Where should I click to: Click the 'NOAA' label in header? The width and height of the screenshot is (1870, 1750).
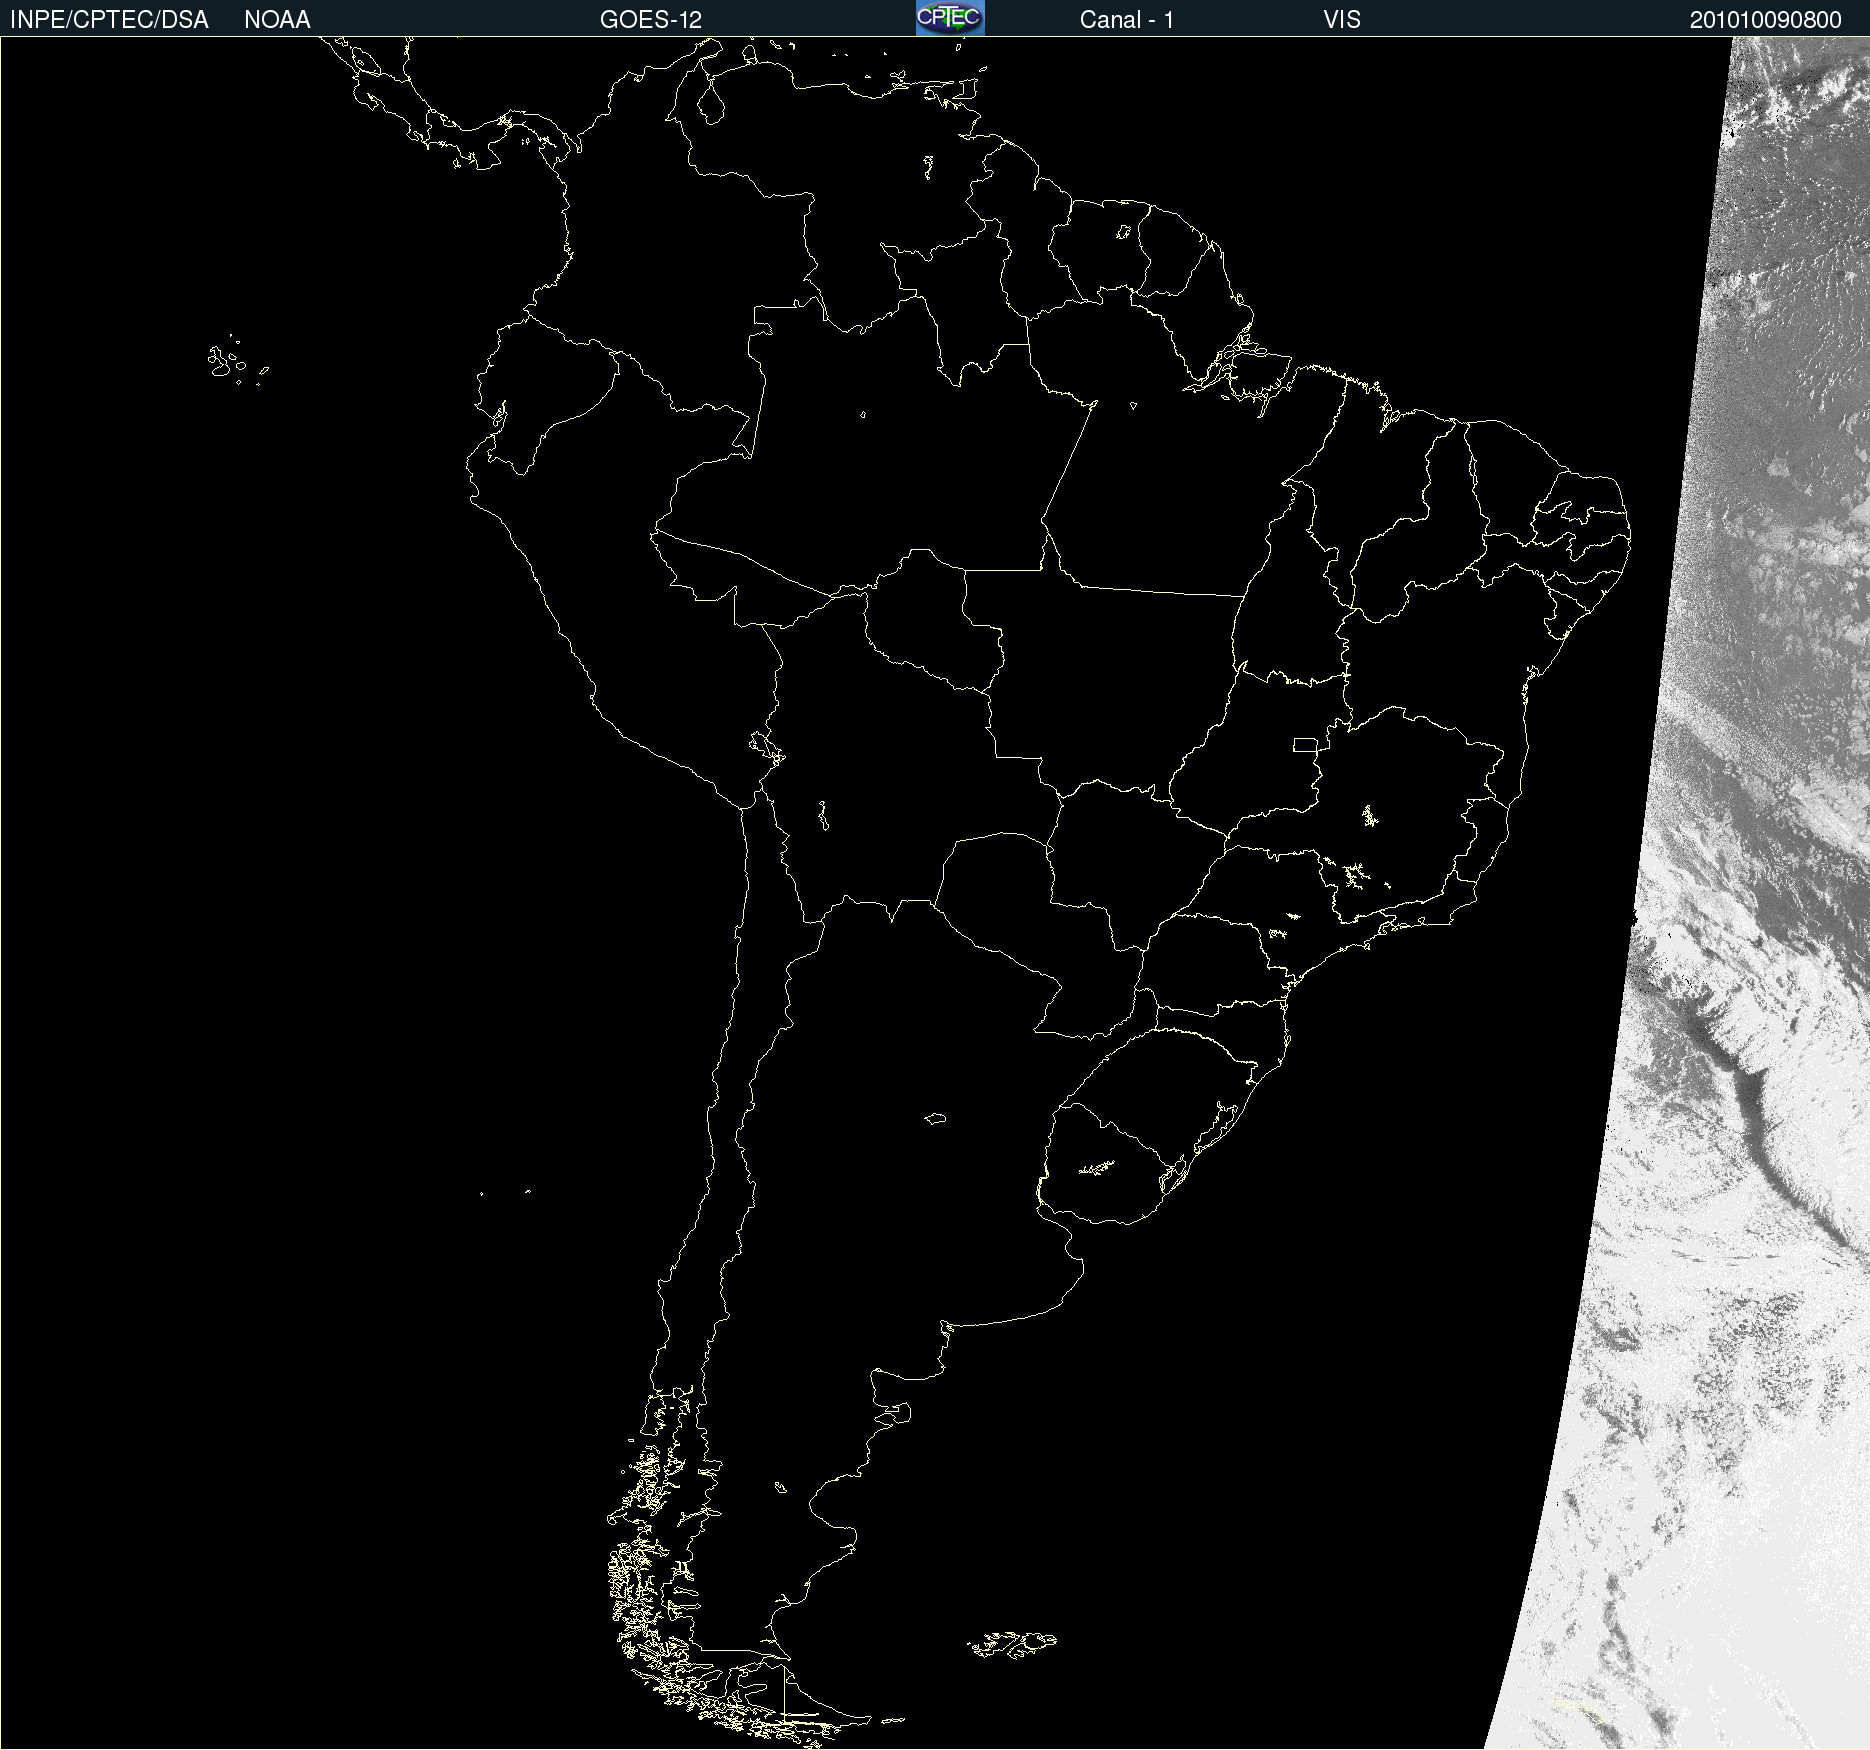pos(277,20)
